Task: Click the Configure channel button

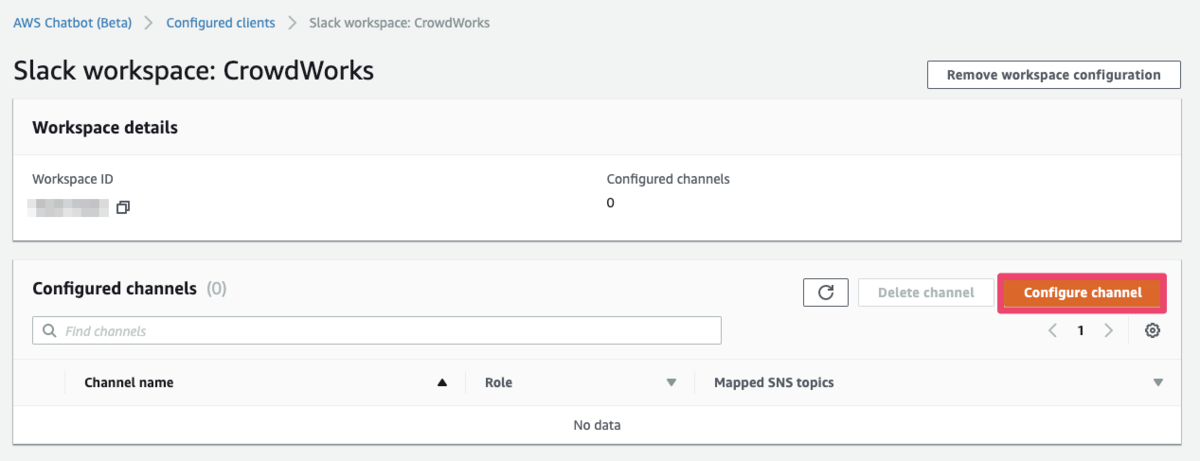Action: click(x=1082, y=293)
